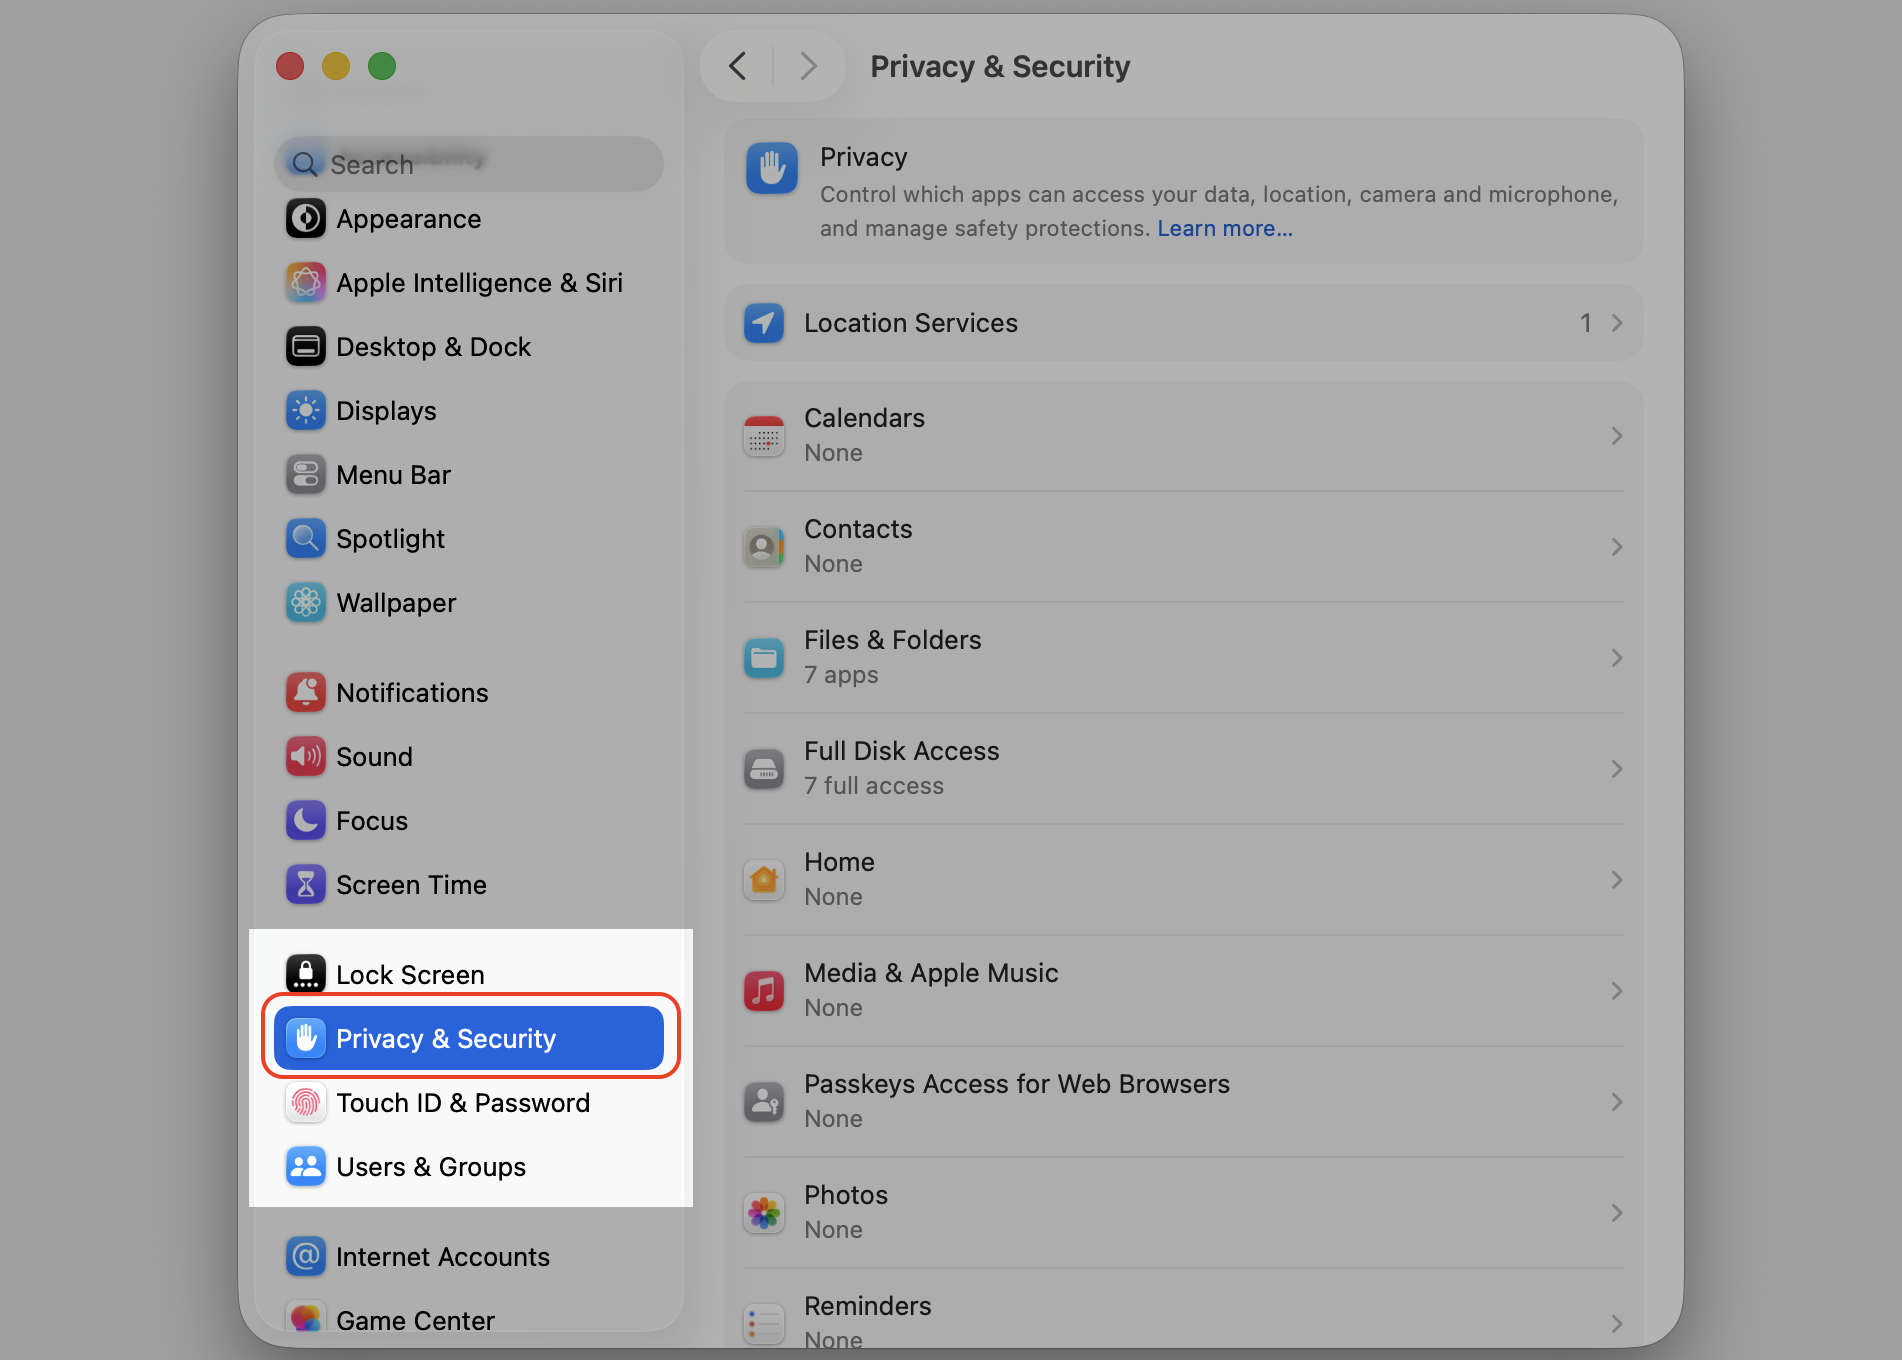The height and width of the screenshot is (1360, 1902).
Task: Open Game Center in sidebar
Action: point(469,1319)
